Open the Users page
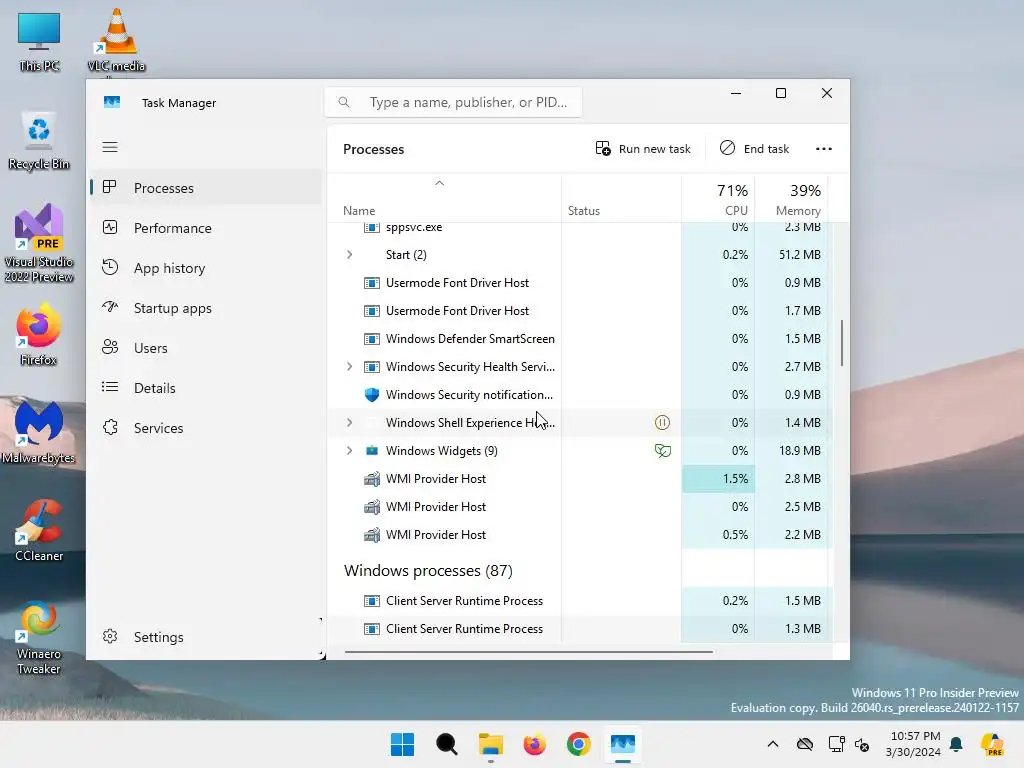1024x768 pixels. pyautogui.click(x=206, y=348)
